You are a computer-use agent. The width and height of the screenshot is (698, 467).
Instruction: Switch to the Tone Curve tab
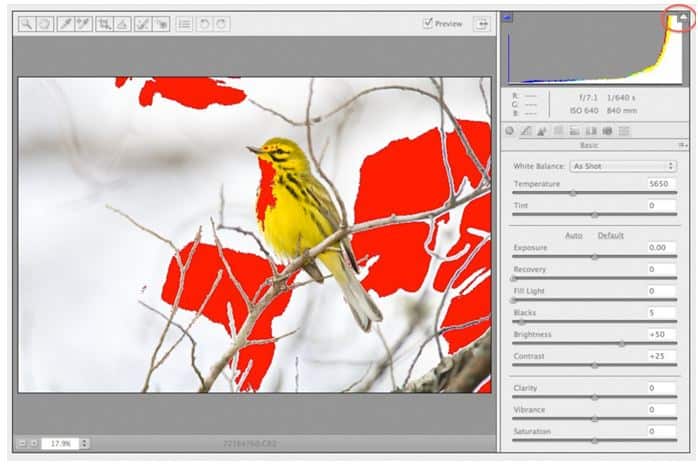[526, 131]
